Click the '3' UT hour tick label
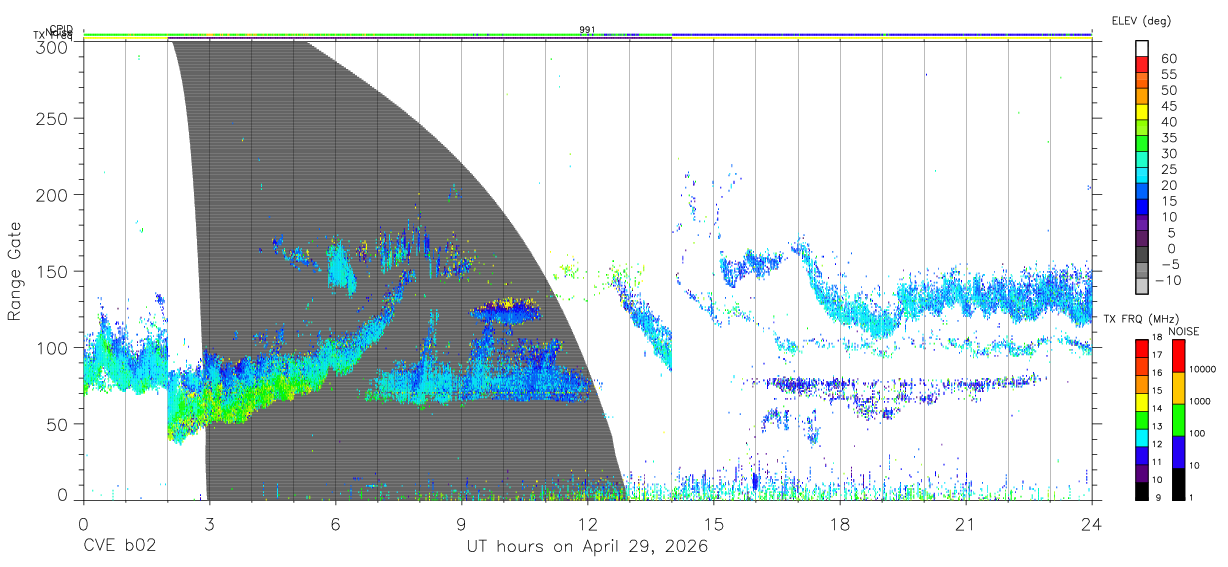The height and width of the screenshot is (567, 1228). tap(209, 523)
